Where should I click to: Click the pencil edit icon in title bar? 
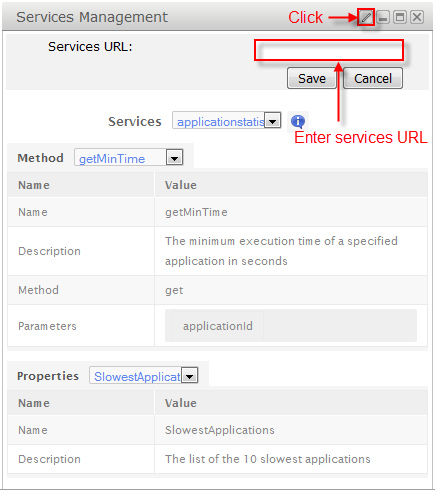(x=366, y=17)
